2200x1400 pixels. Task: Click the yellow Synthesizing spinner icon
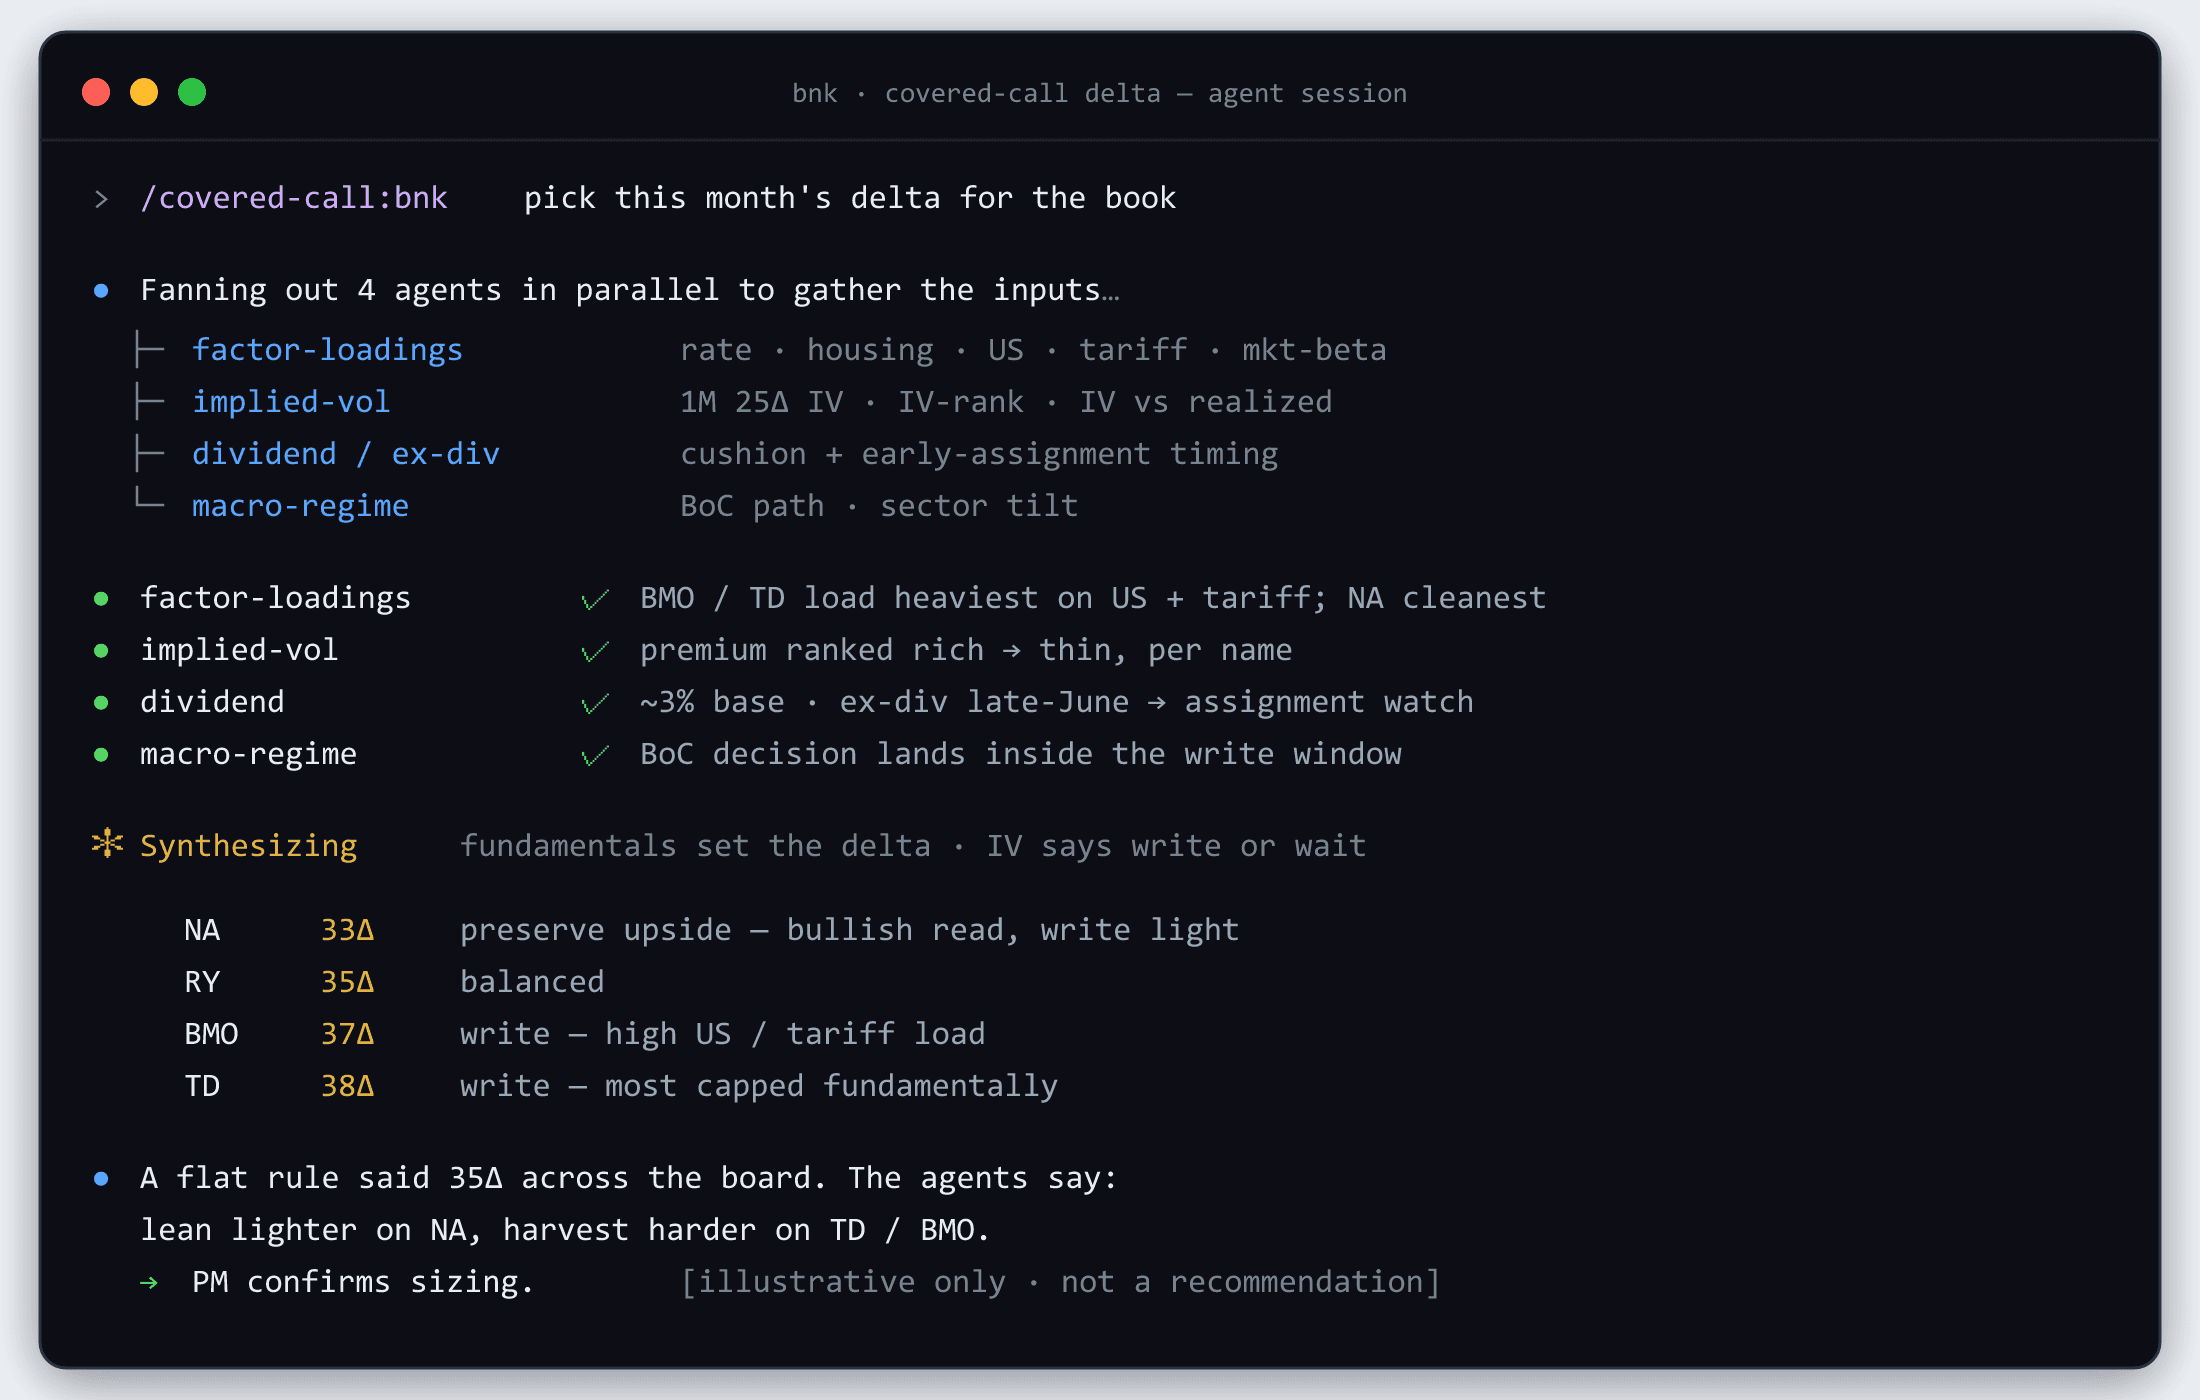107,844
